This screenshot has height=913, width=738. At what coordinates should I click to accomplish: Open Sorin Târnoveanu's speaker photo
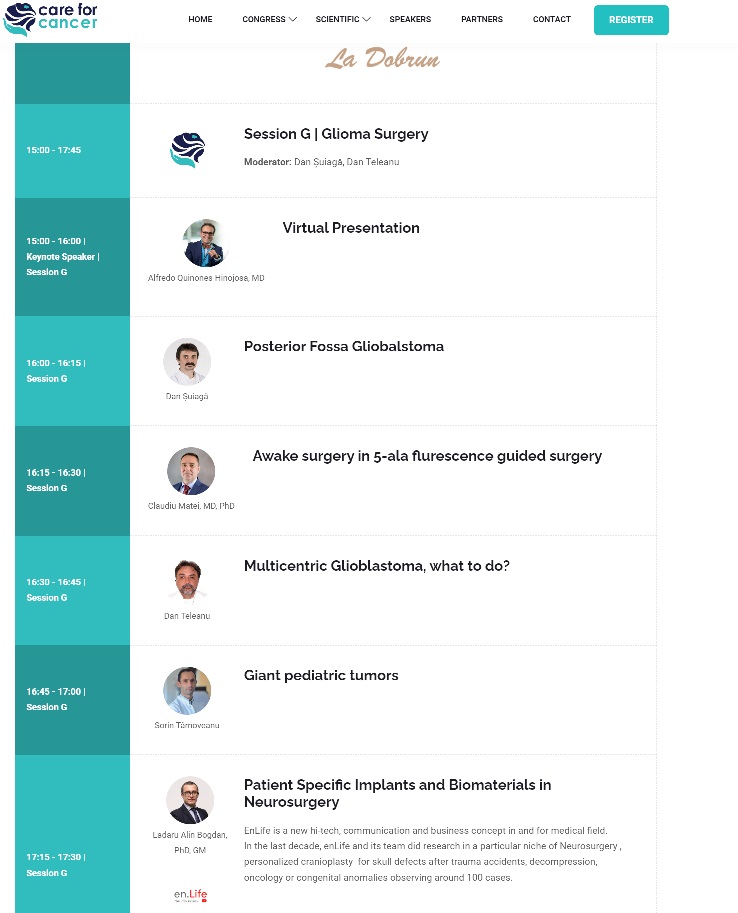pos(187,691)
